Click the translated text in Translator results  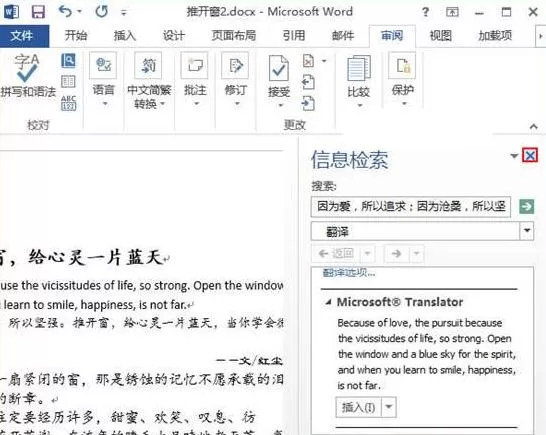(x=427, y=354)
